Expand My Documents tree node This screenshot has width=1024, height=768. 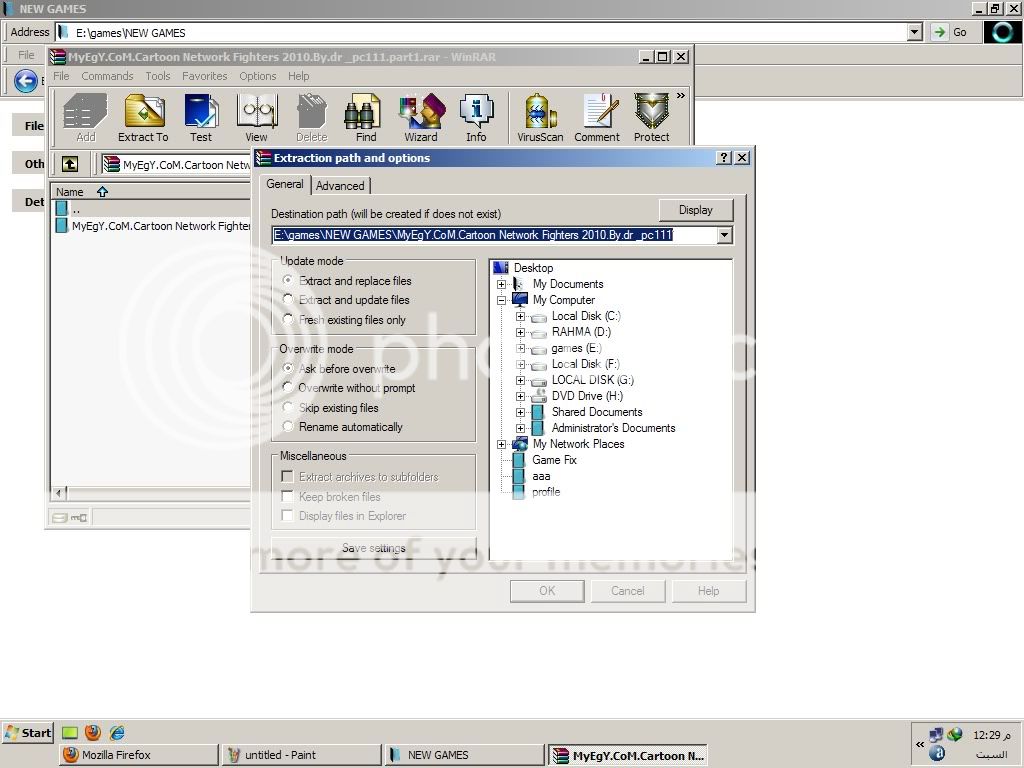click(502, 284)
